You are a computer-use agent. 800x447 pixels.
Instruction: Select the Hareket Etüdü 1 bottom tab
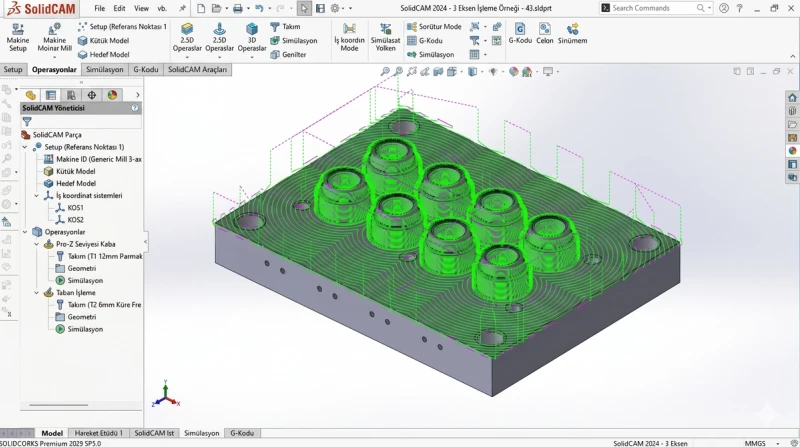(98, 433)
